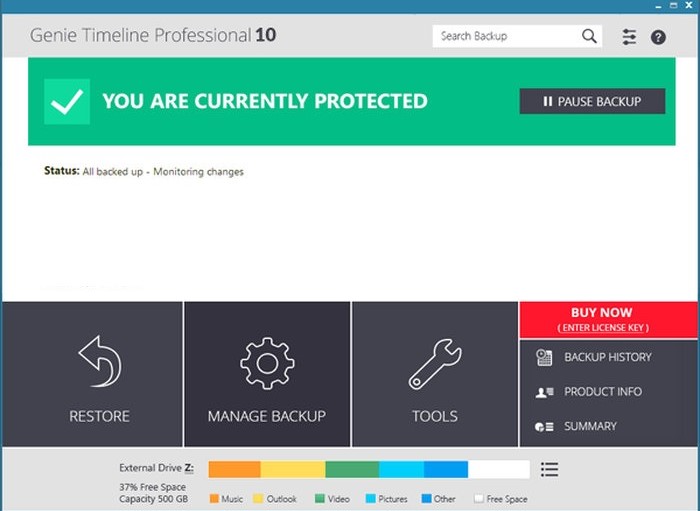The height and width of the screenshot is (511, 700).
Task: Open the Tools tile label
Action: point(435,416)
